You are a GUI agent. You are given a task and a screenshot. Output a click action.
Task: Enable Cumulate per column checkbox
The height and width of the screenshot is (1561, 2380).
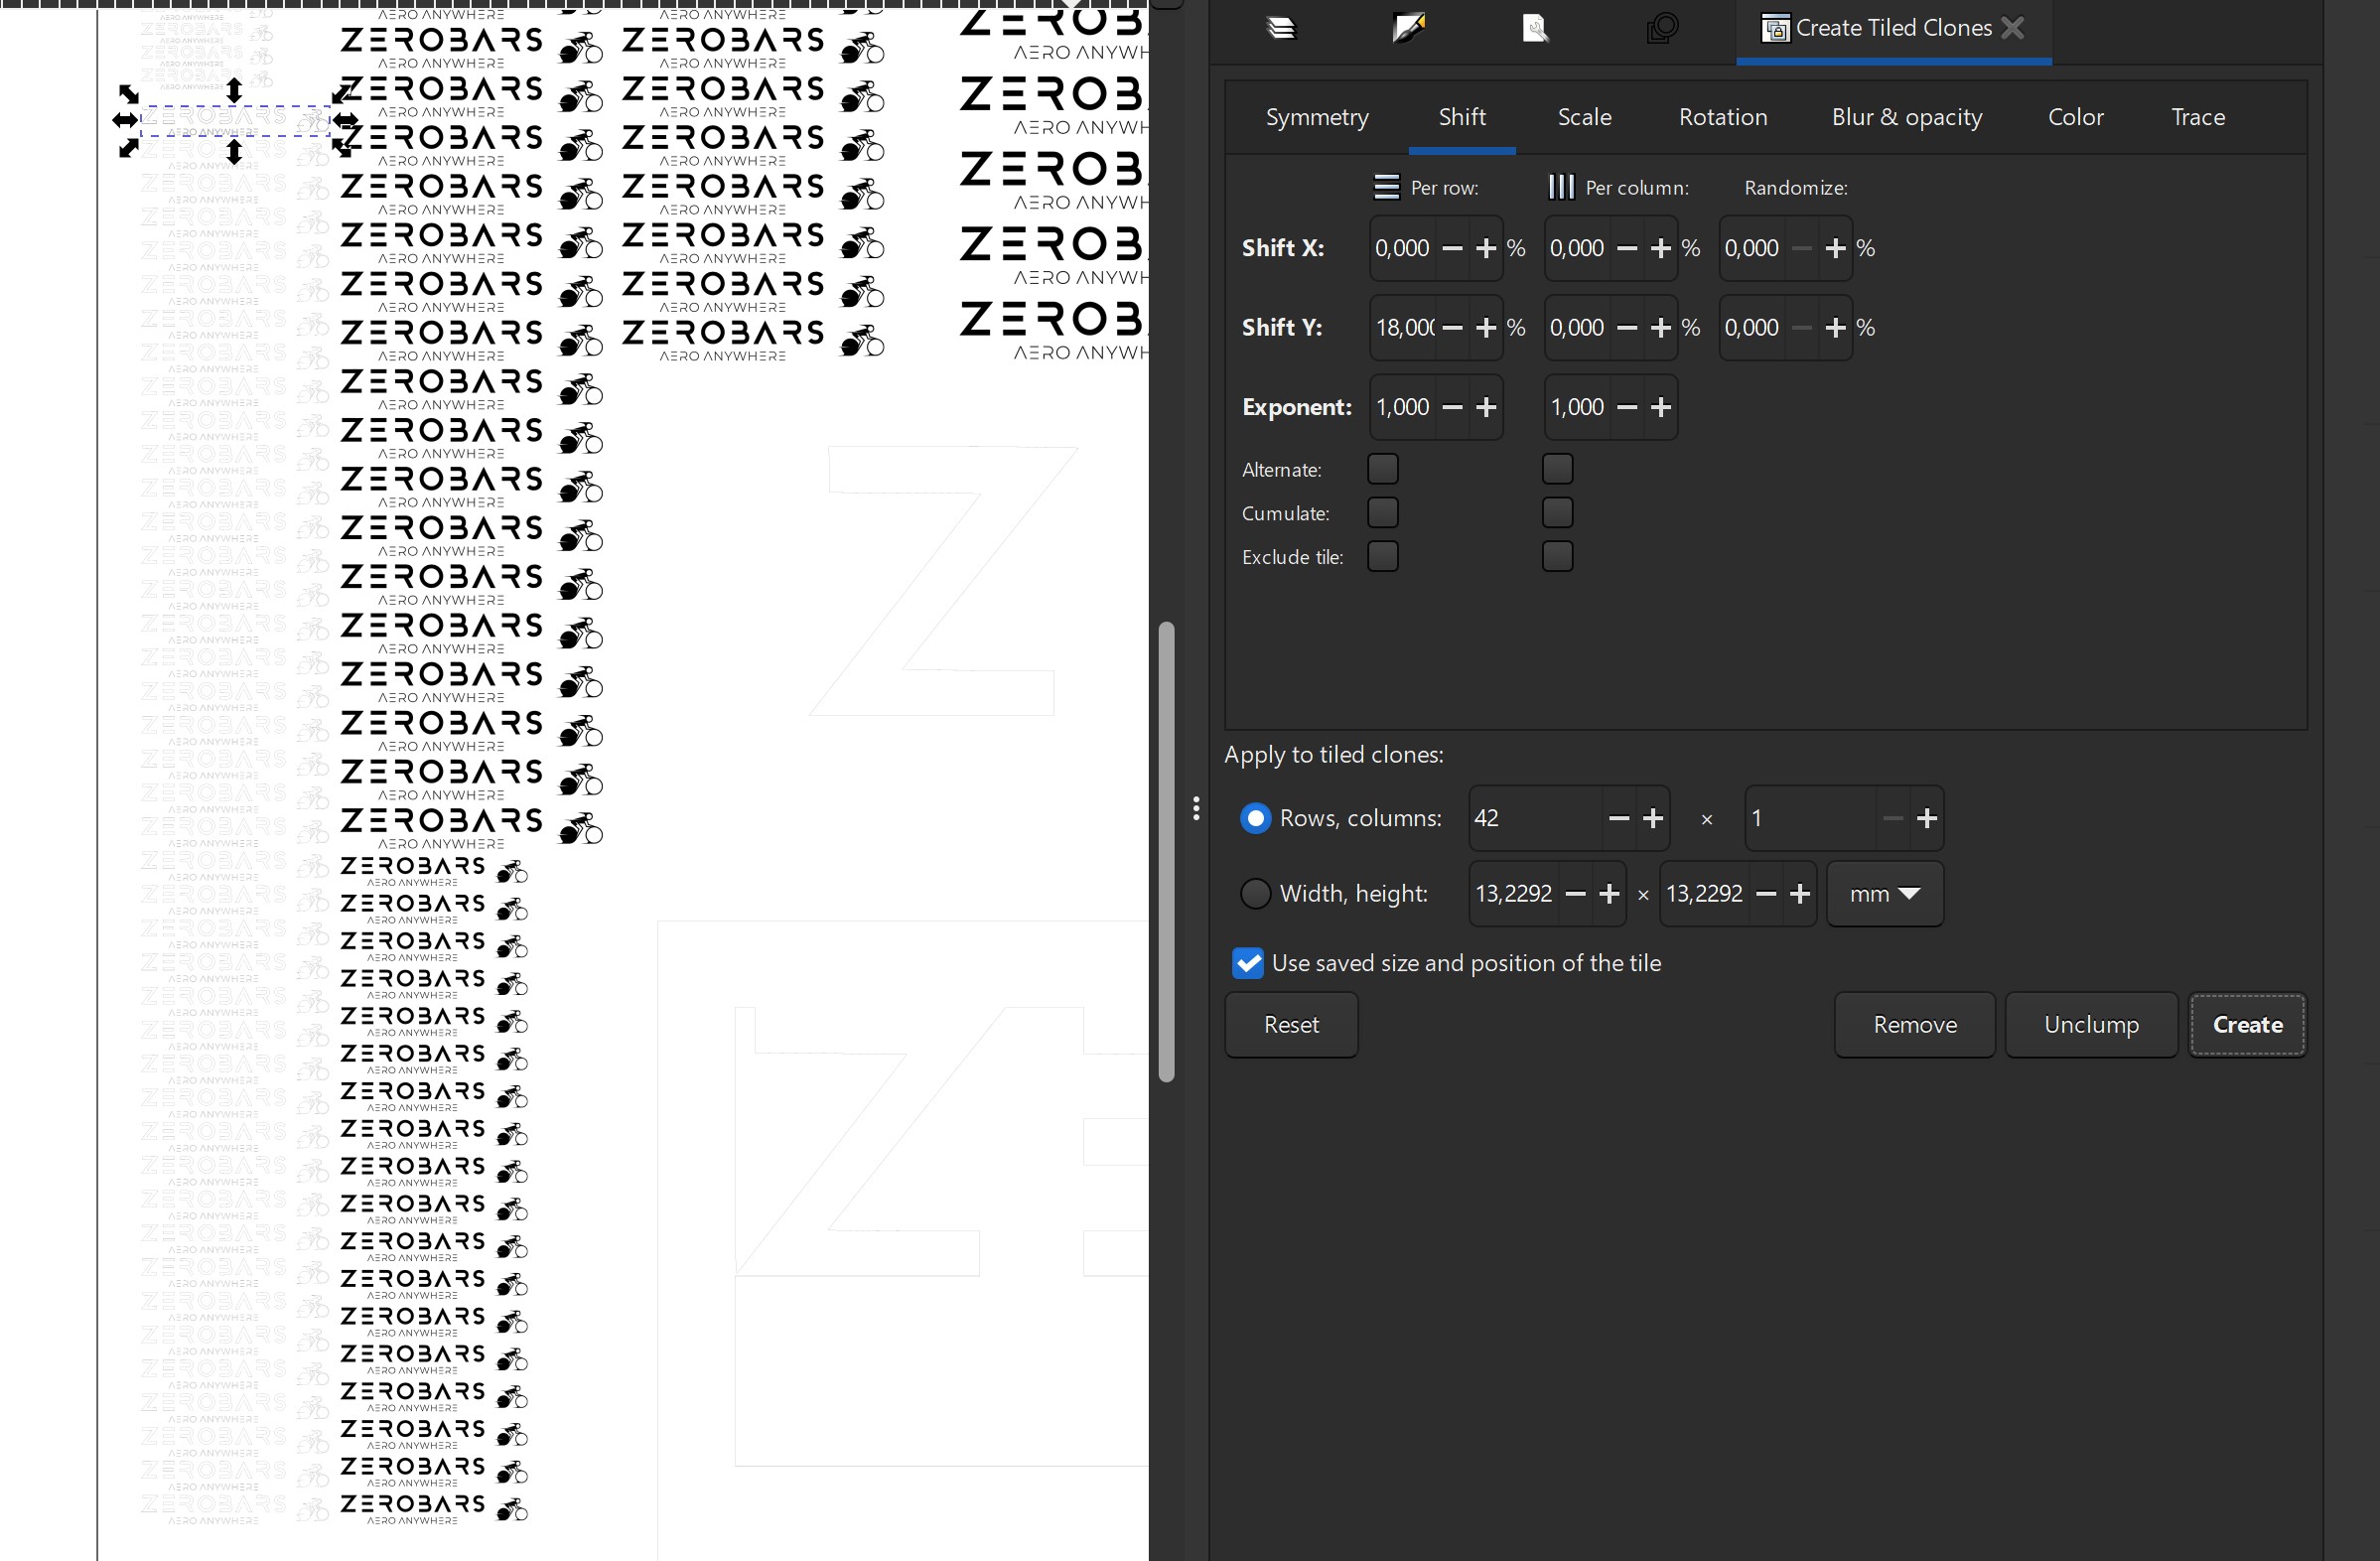click(x=1557, y=513)
